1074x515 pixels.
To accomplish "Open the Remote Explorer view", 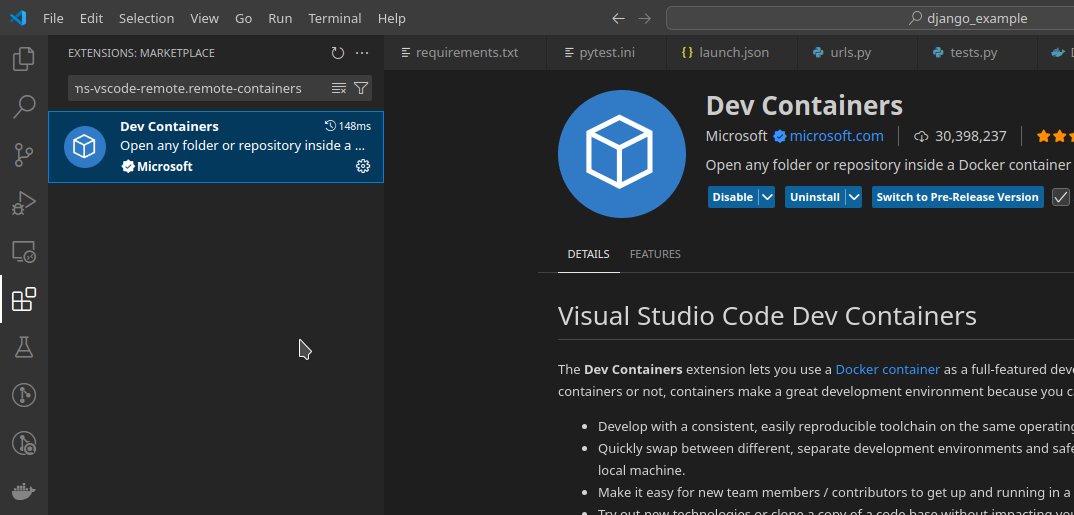I will (24, 251).
